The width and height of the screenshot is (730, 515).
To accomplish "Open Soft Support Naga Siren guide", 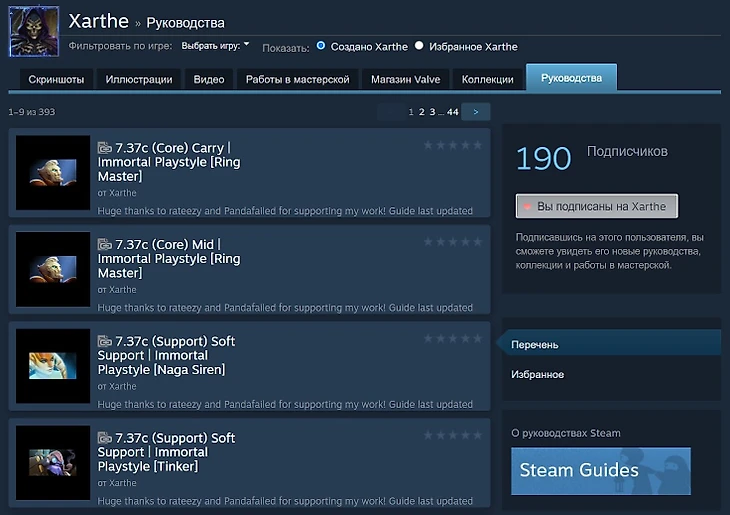I will [166, 356].
